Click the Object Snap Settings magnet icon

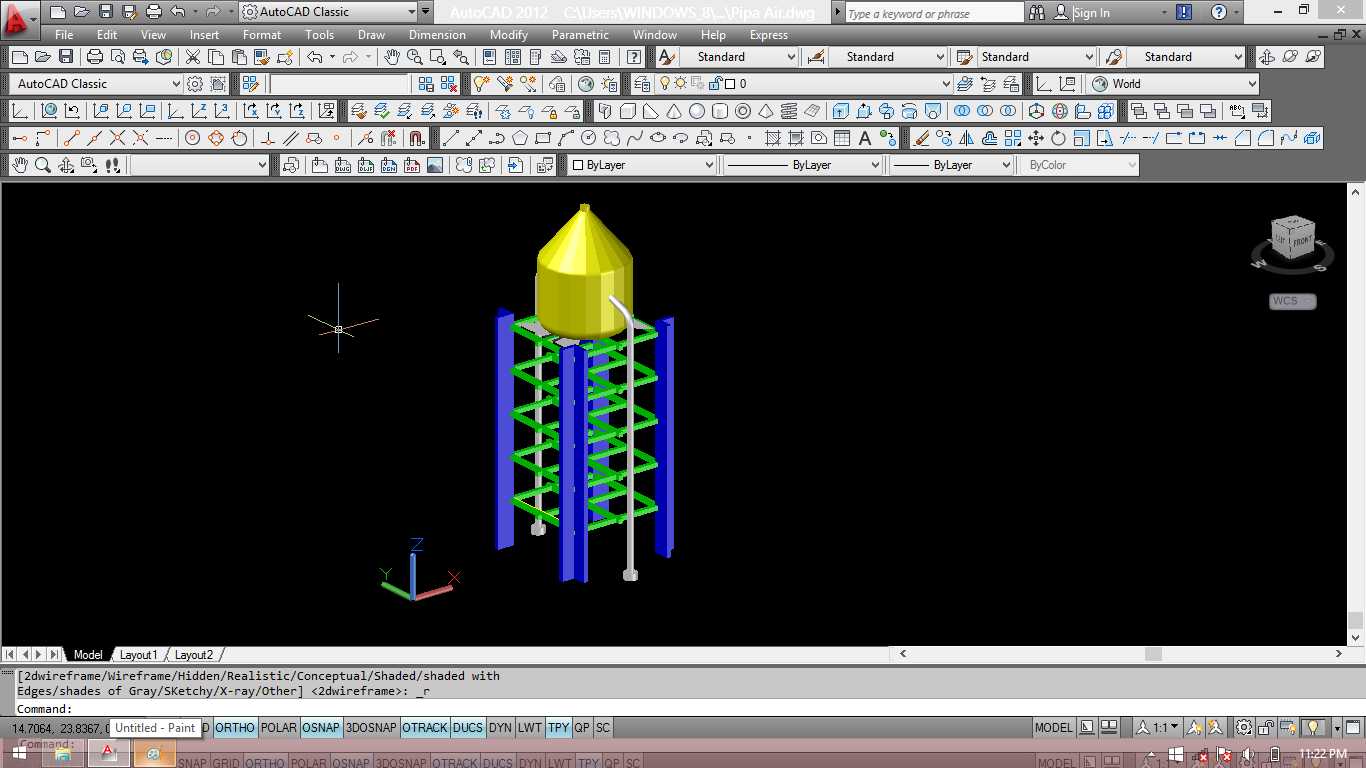417,138
